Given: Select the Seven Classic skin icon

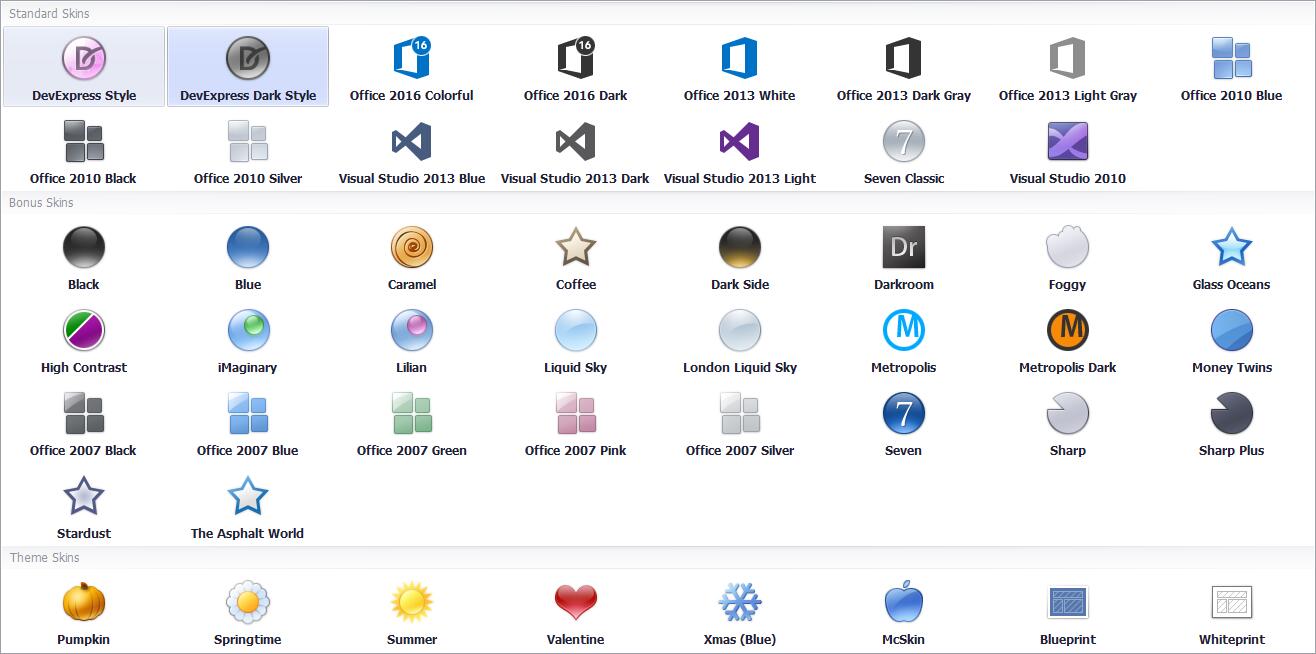Looking at the screenshot, I should click(x=903, y=141).
